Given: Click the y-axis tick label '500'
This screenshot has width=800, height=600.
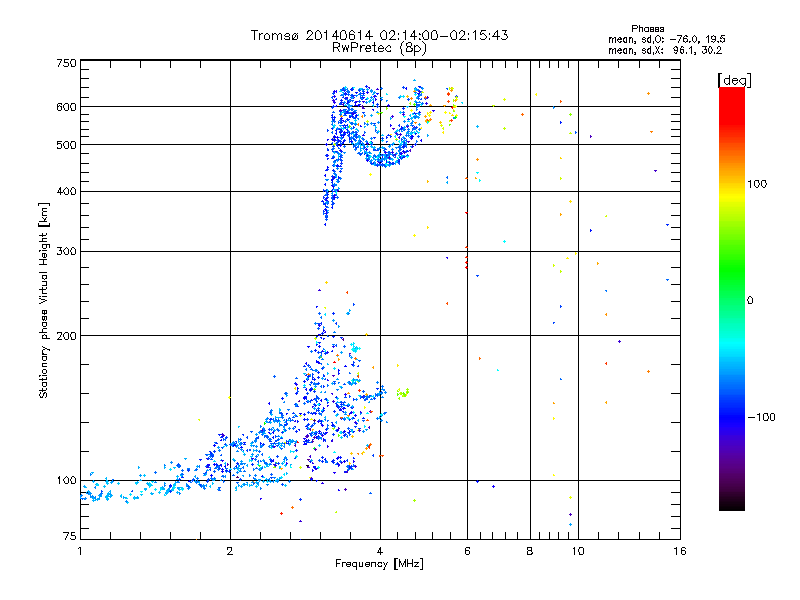Looking at the screenshot, I should (x=67, y=145).
